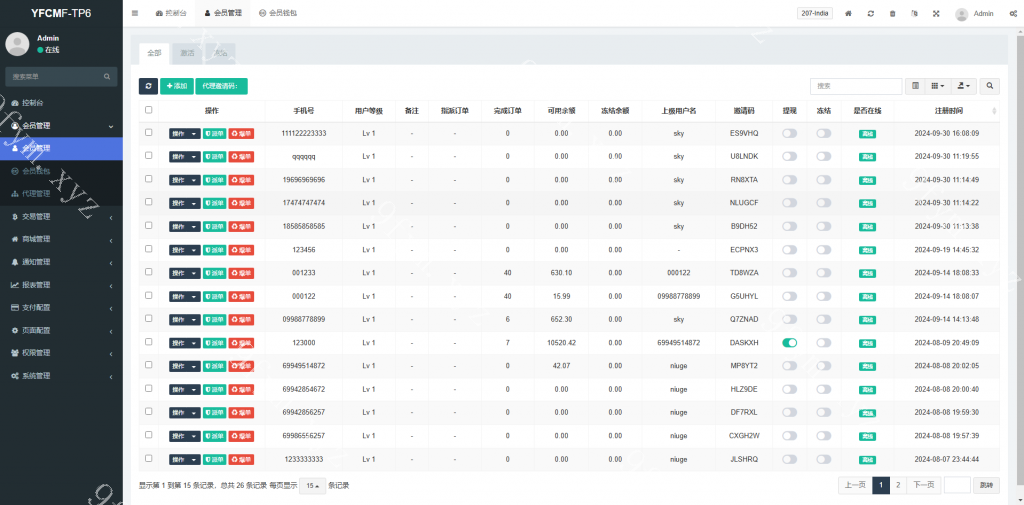Click the home icon in the top bar
The image size is (1024, 505).
[x=848, y=13]
